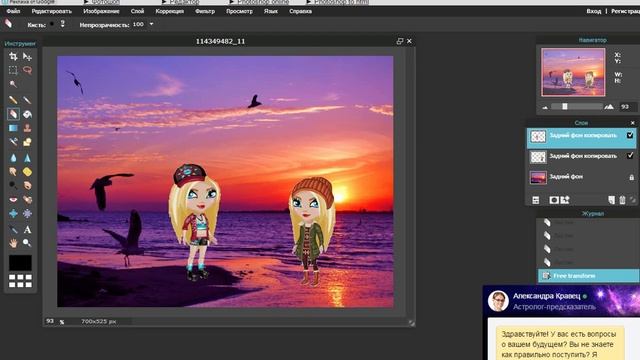The height and width of the screenshot is (360, 640).
Task: Select the Color Picker eyedropper tool
Action: click(13, 229)
